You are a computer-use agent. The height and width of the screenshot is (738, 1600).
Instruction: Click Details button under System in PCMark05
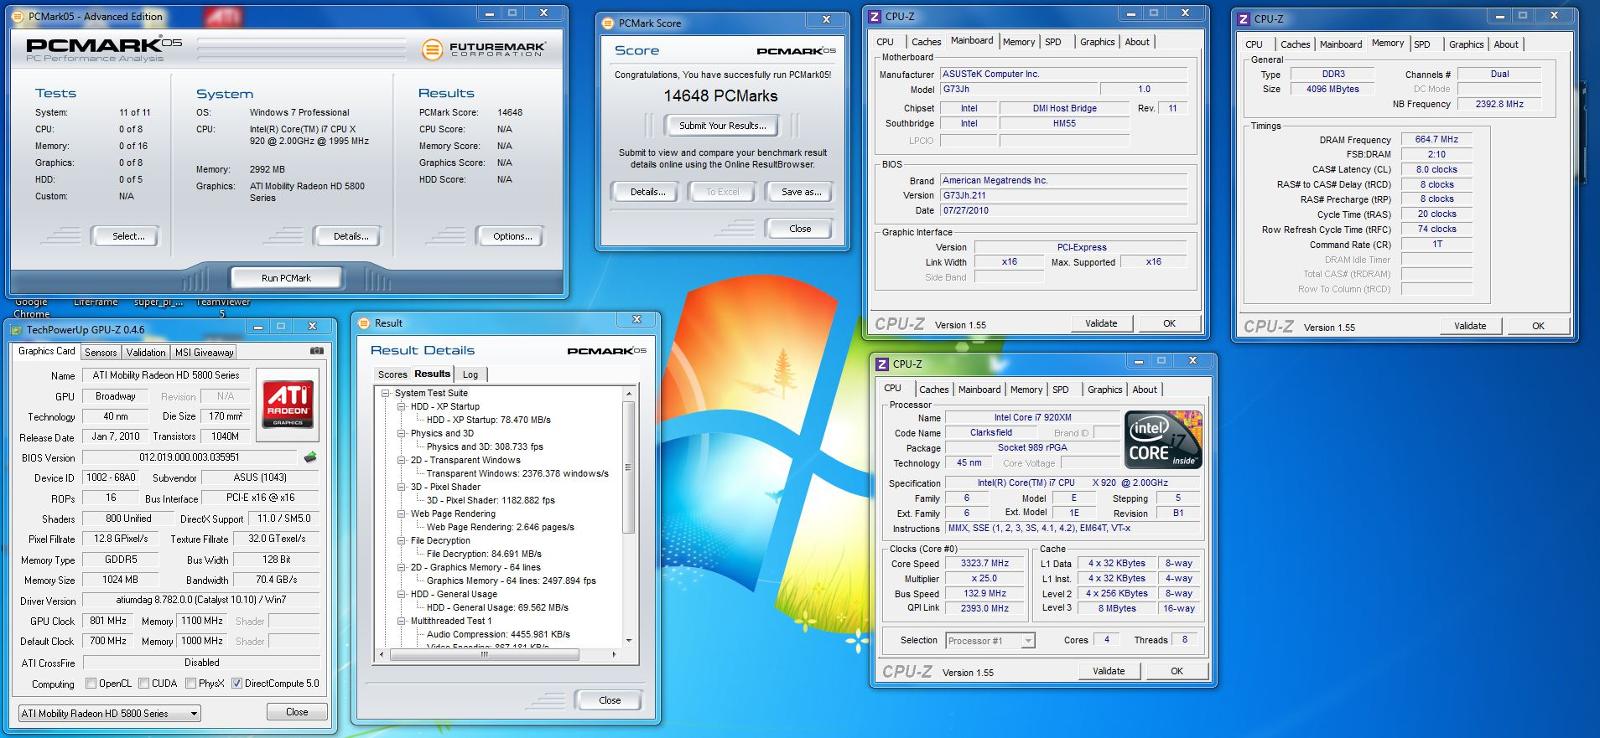(350, 236)
